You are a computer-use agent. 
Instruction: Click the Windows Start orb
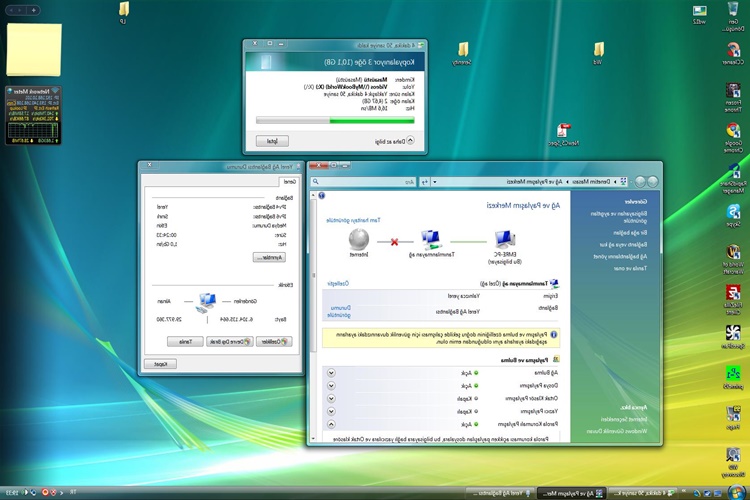click(737, 492)
